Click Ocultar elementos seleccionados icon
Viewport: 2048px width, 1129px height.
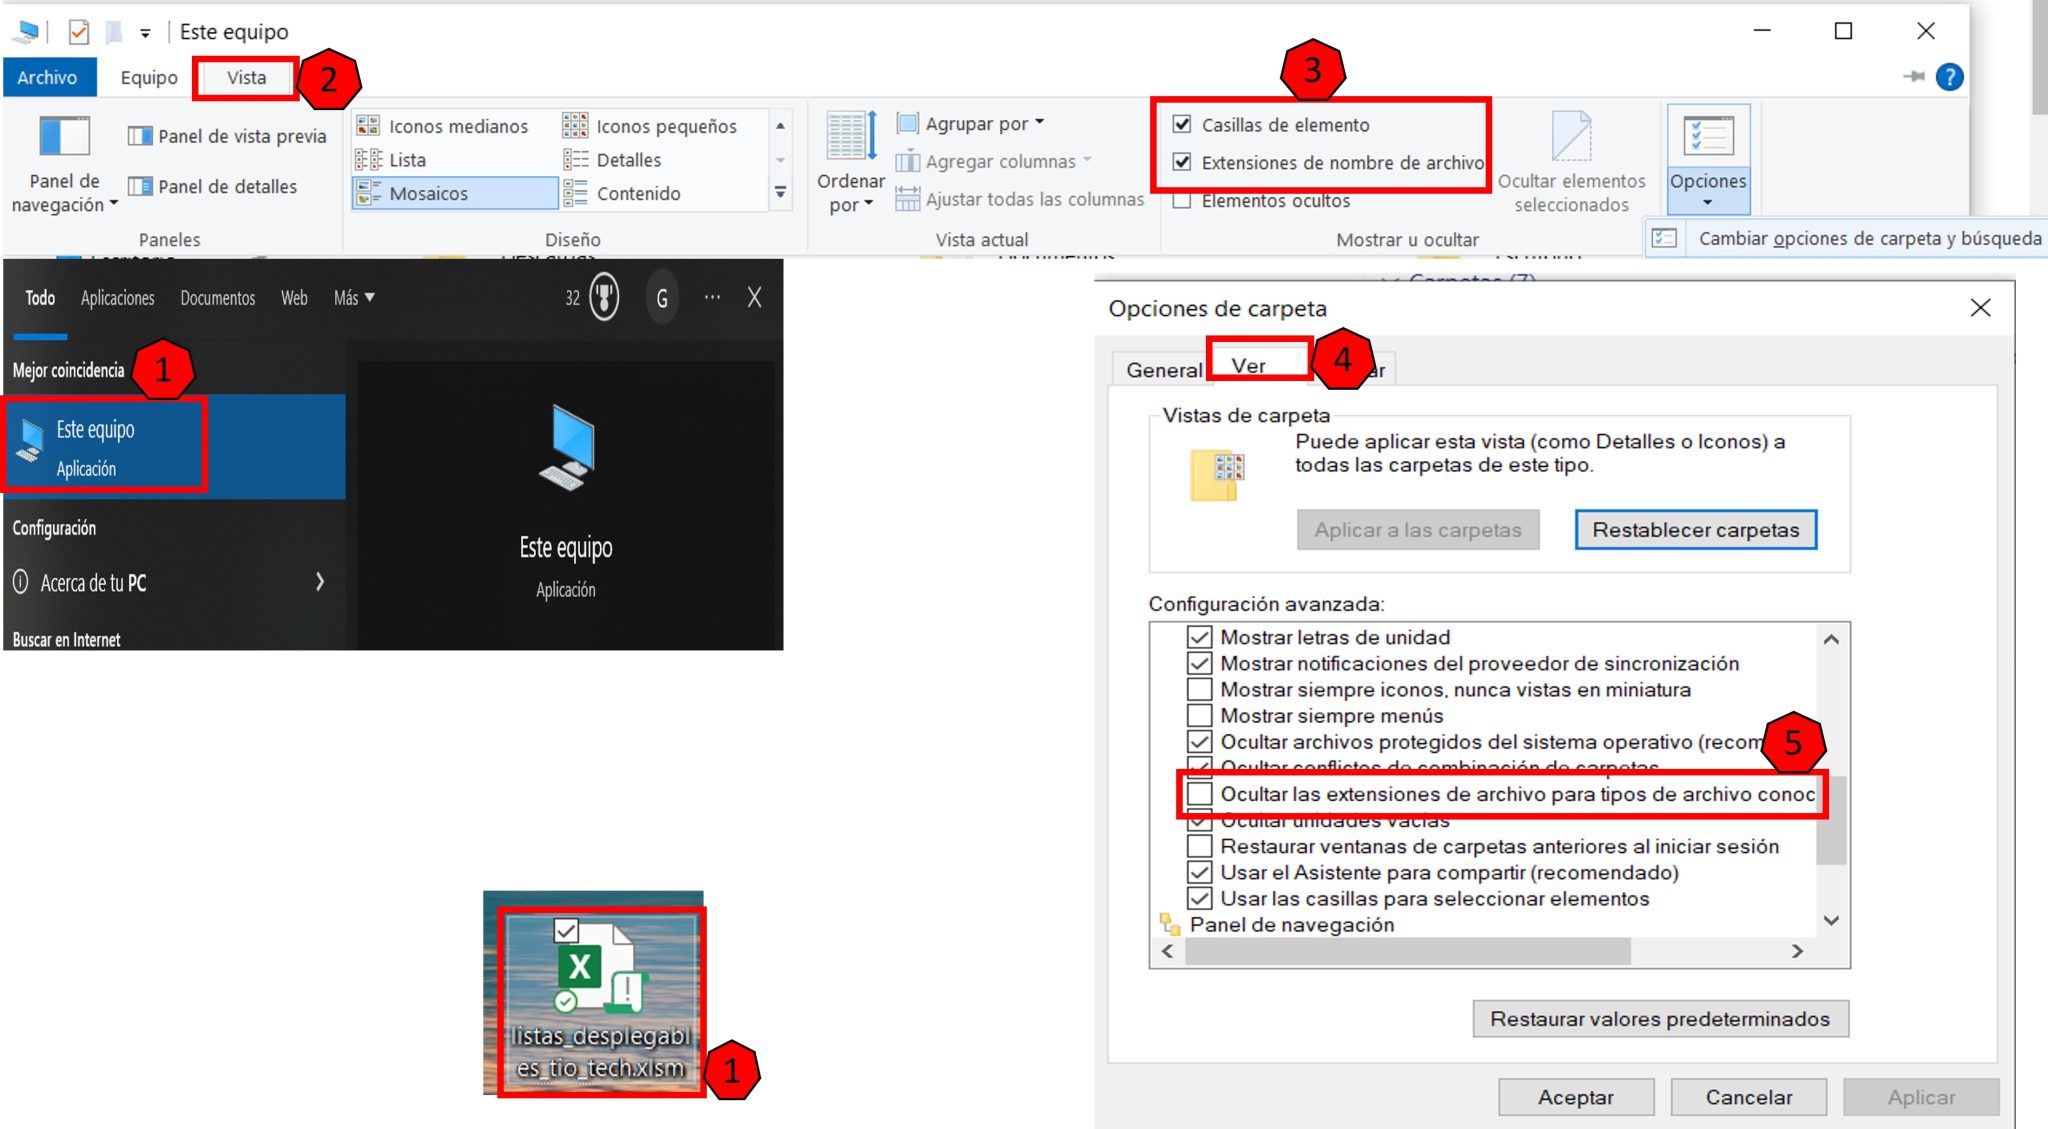[1571, 136]
